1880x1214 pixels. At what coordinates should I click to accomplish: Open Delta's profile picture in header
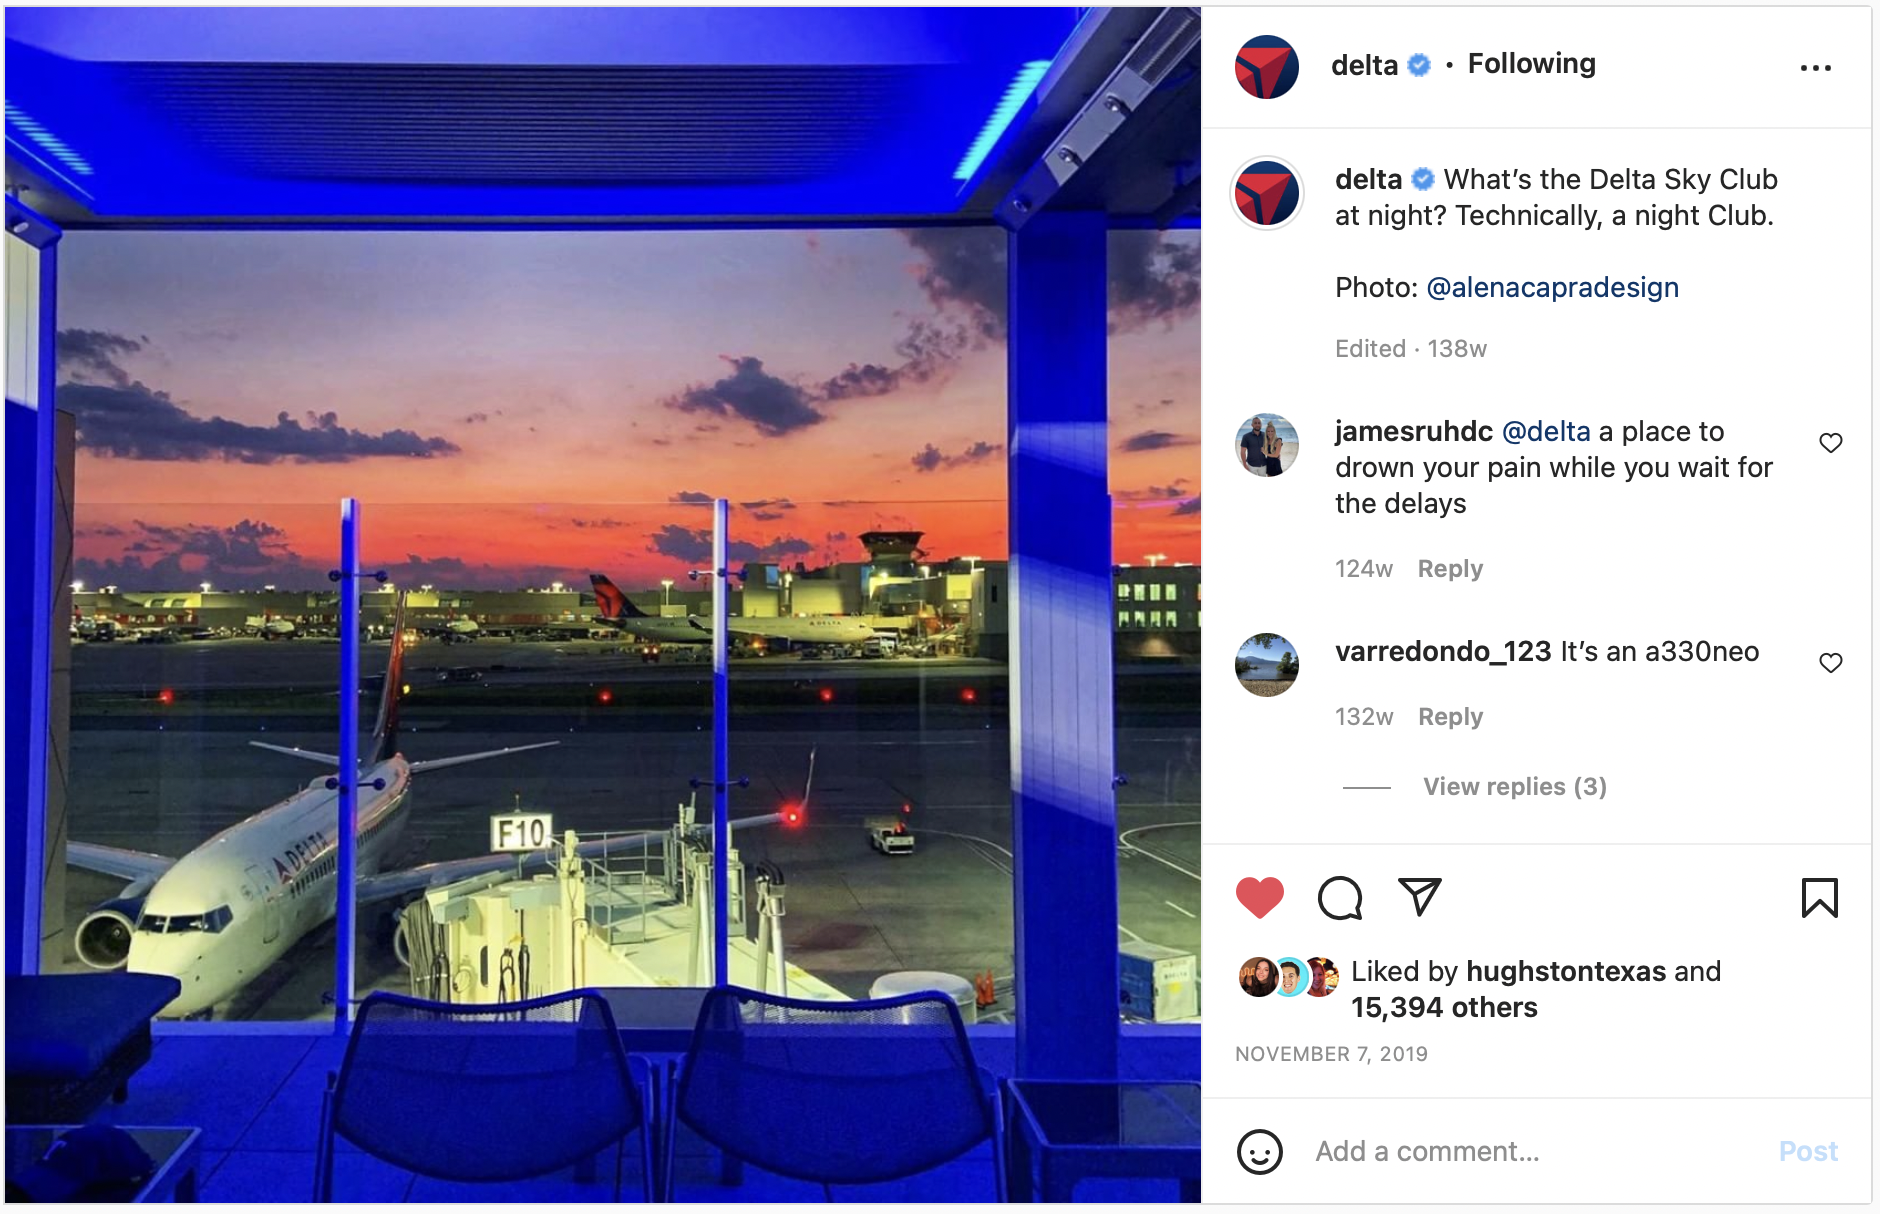[x=1266, y=67]
